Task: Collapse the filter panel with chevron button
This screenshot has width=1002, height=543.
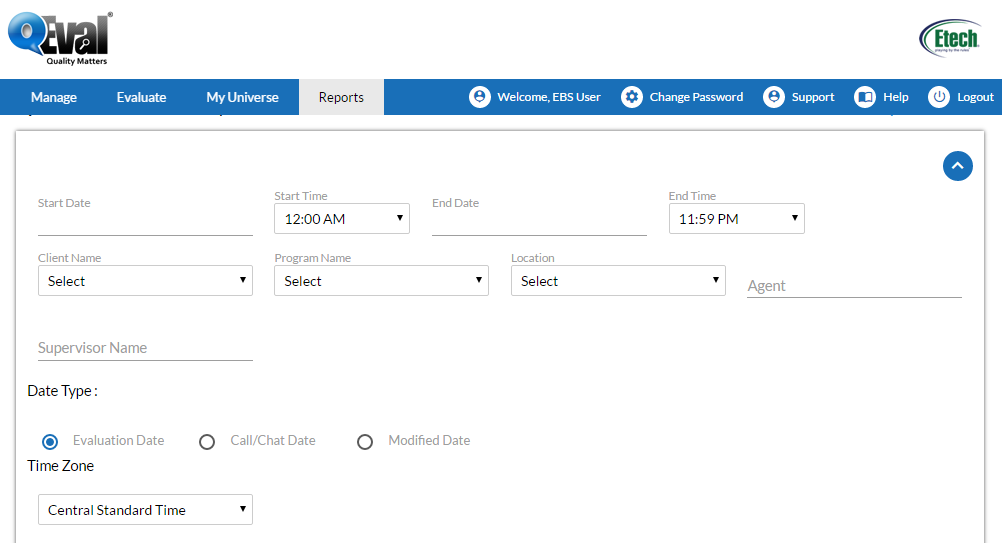Action: [957, 166]
